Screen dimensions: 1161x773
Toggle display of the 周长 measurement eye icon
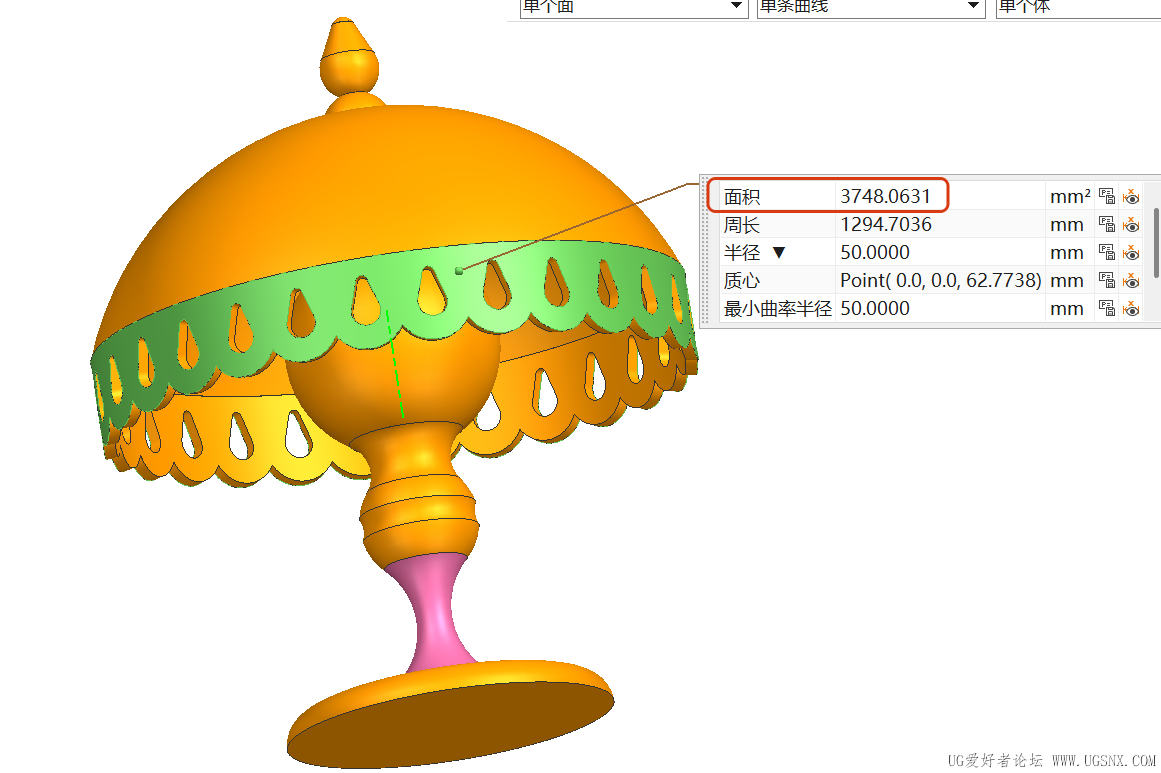1131,225
